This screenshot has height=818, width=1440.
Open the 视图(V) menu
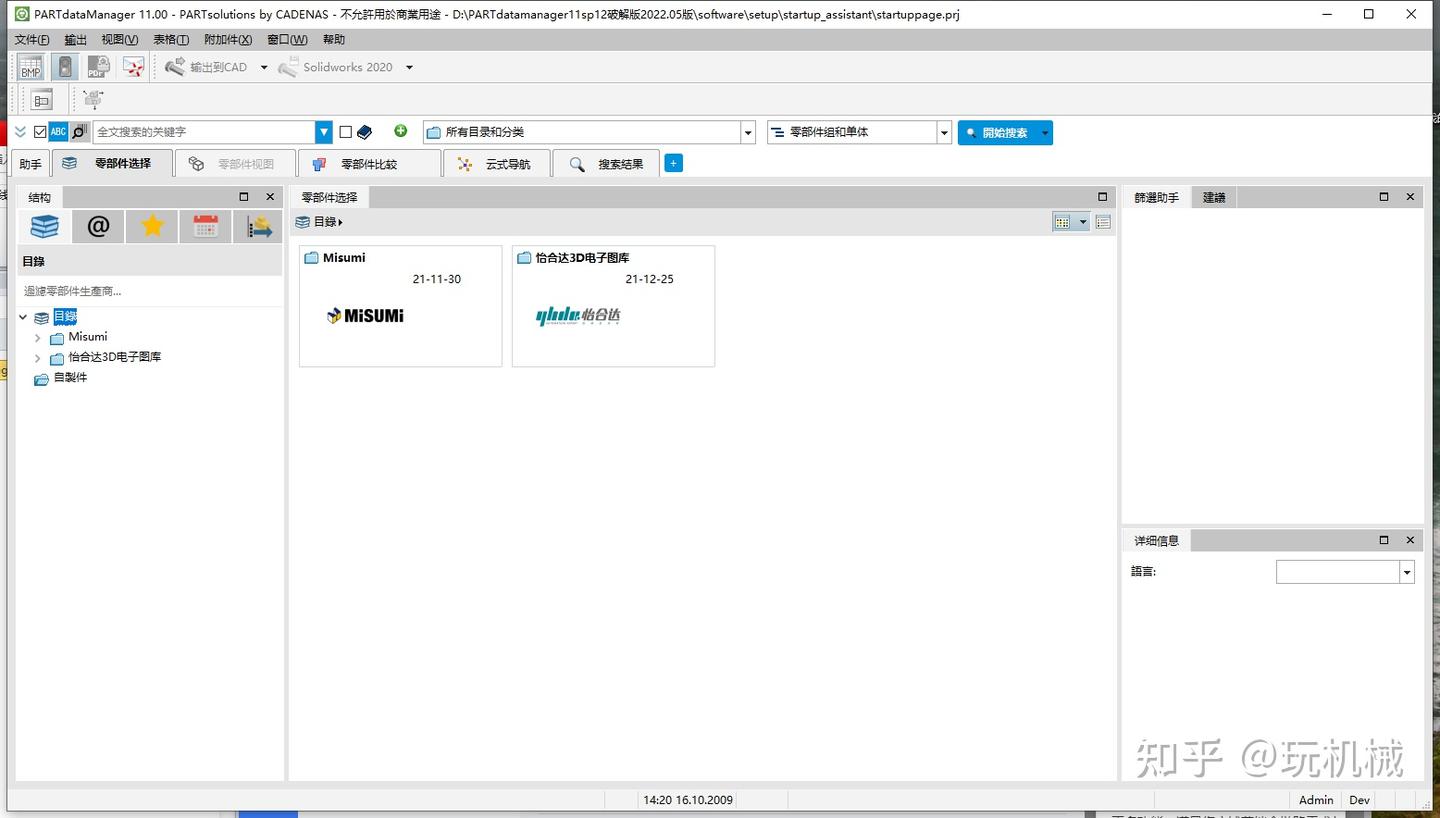(120, 40)
